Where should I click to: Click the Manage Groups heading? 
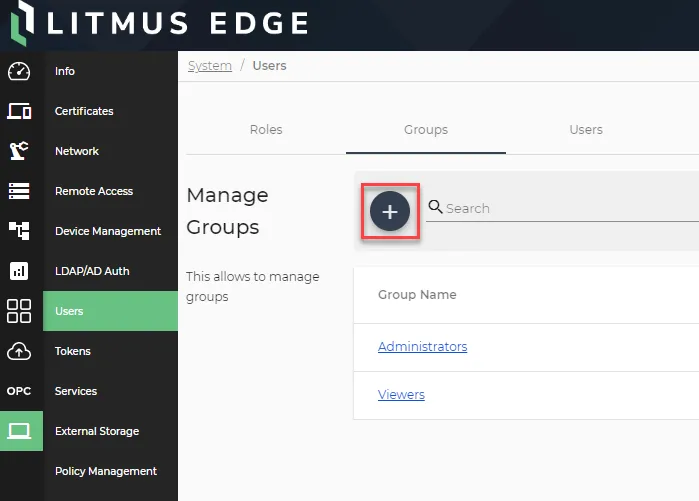227,211
